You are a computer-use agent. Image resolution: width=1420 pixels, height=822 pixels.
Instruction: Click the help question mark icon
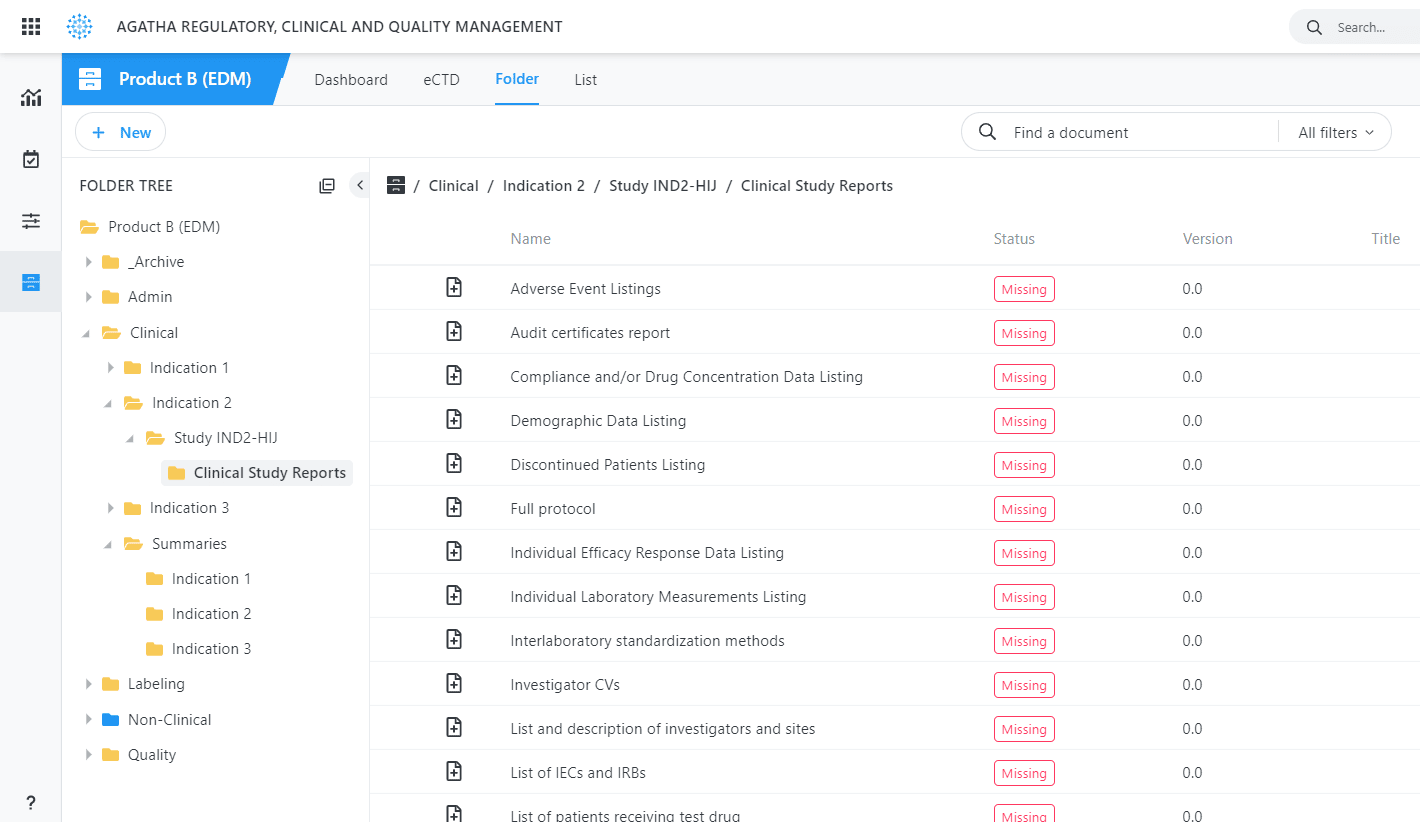pyautogui.click(x=31, y=803)
